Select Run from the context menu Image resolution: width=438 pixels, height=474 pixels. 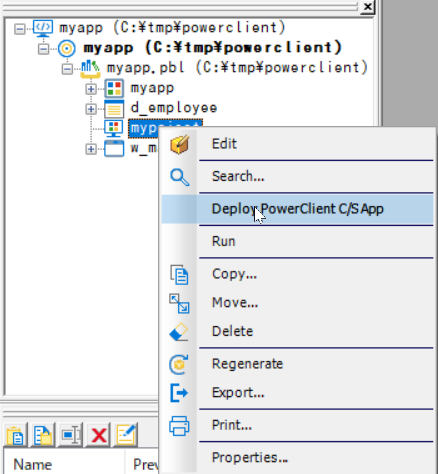coord(297,241)
